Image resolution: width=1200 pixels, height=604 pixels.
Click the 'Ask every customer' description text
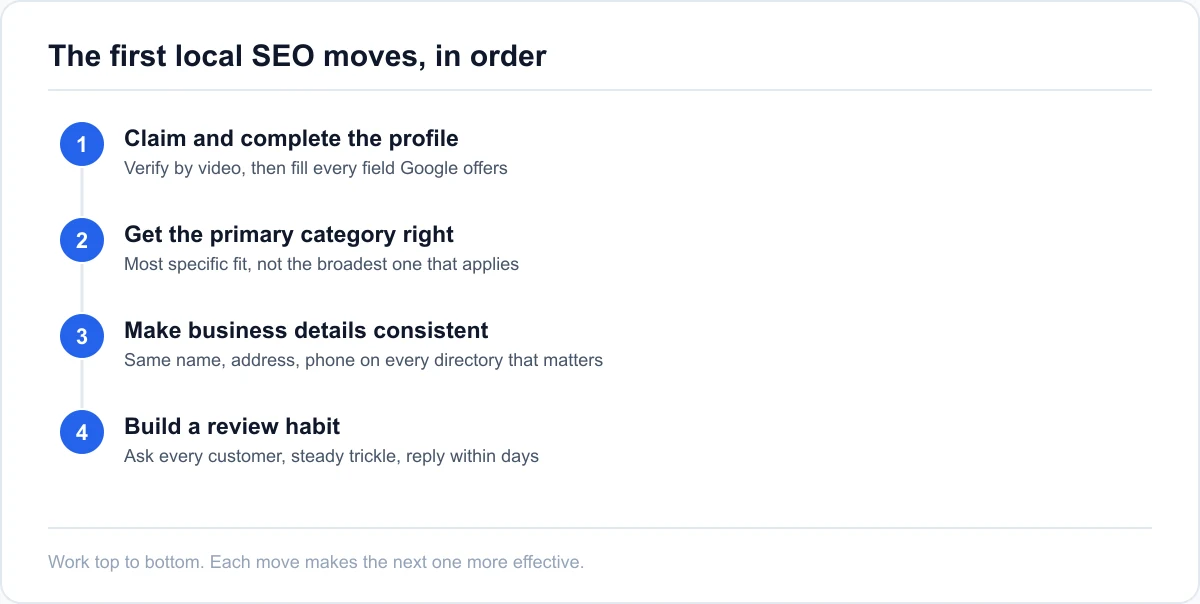331,456
